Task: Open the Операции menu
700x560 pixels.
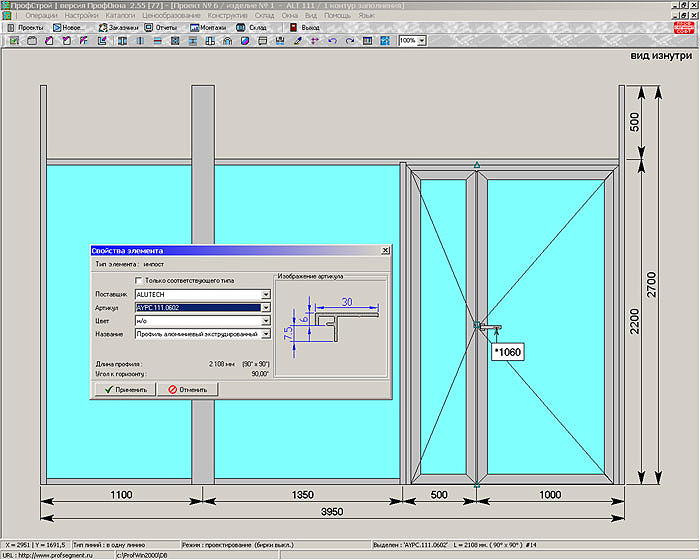Action: pos(40,16)
